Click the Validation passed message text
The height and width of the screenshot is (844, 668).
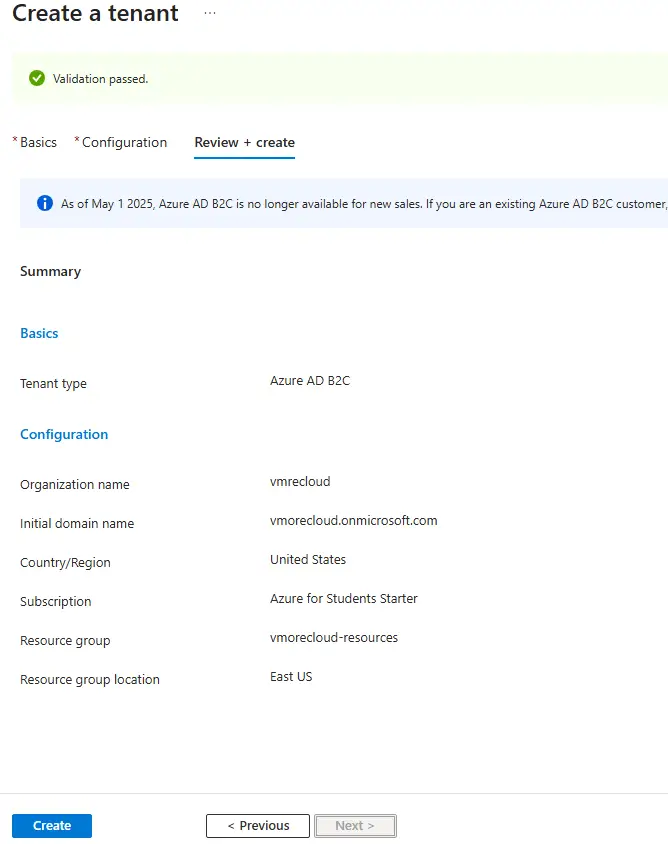[100, 79]
